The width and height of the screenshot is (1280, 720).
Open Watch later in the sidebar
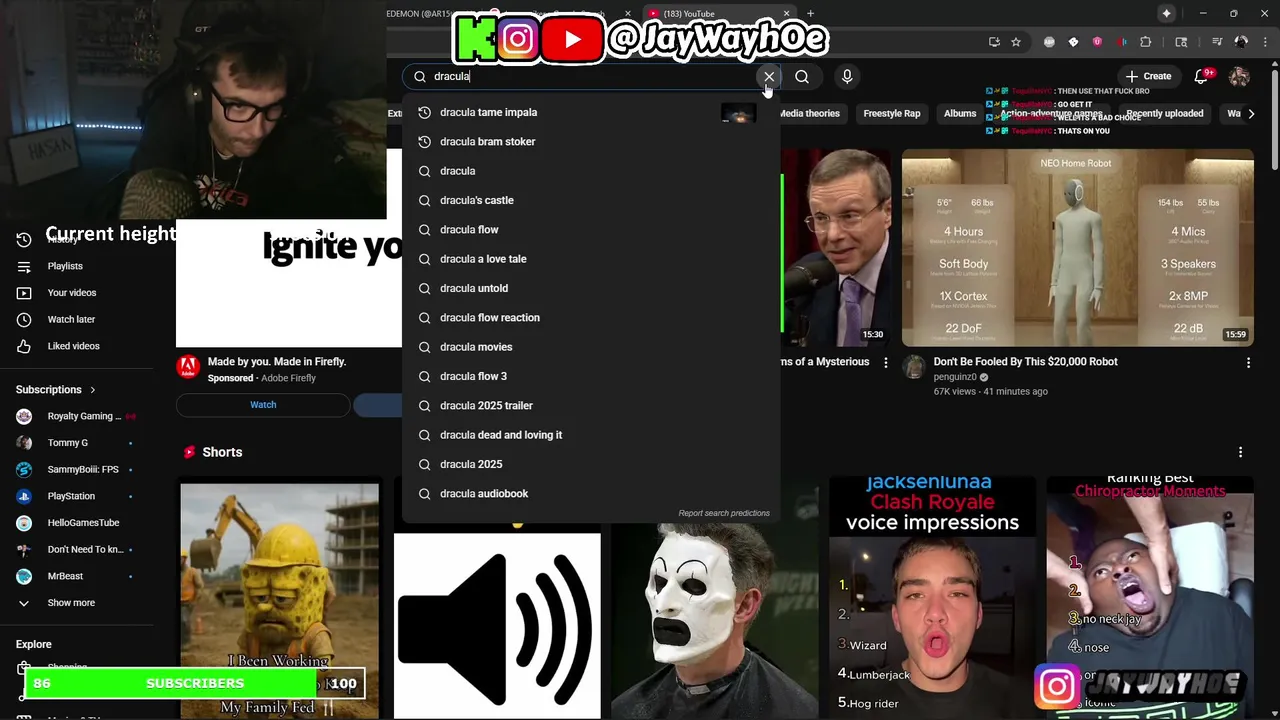coord(72,319)
